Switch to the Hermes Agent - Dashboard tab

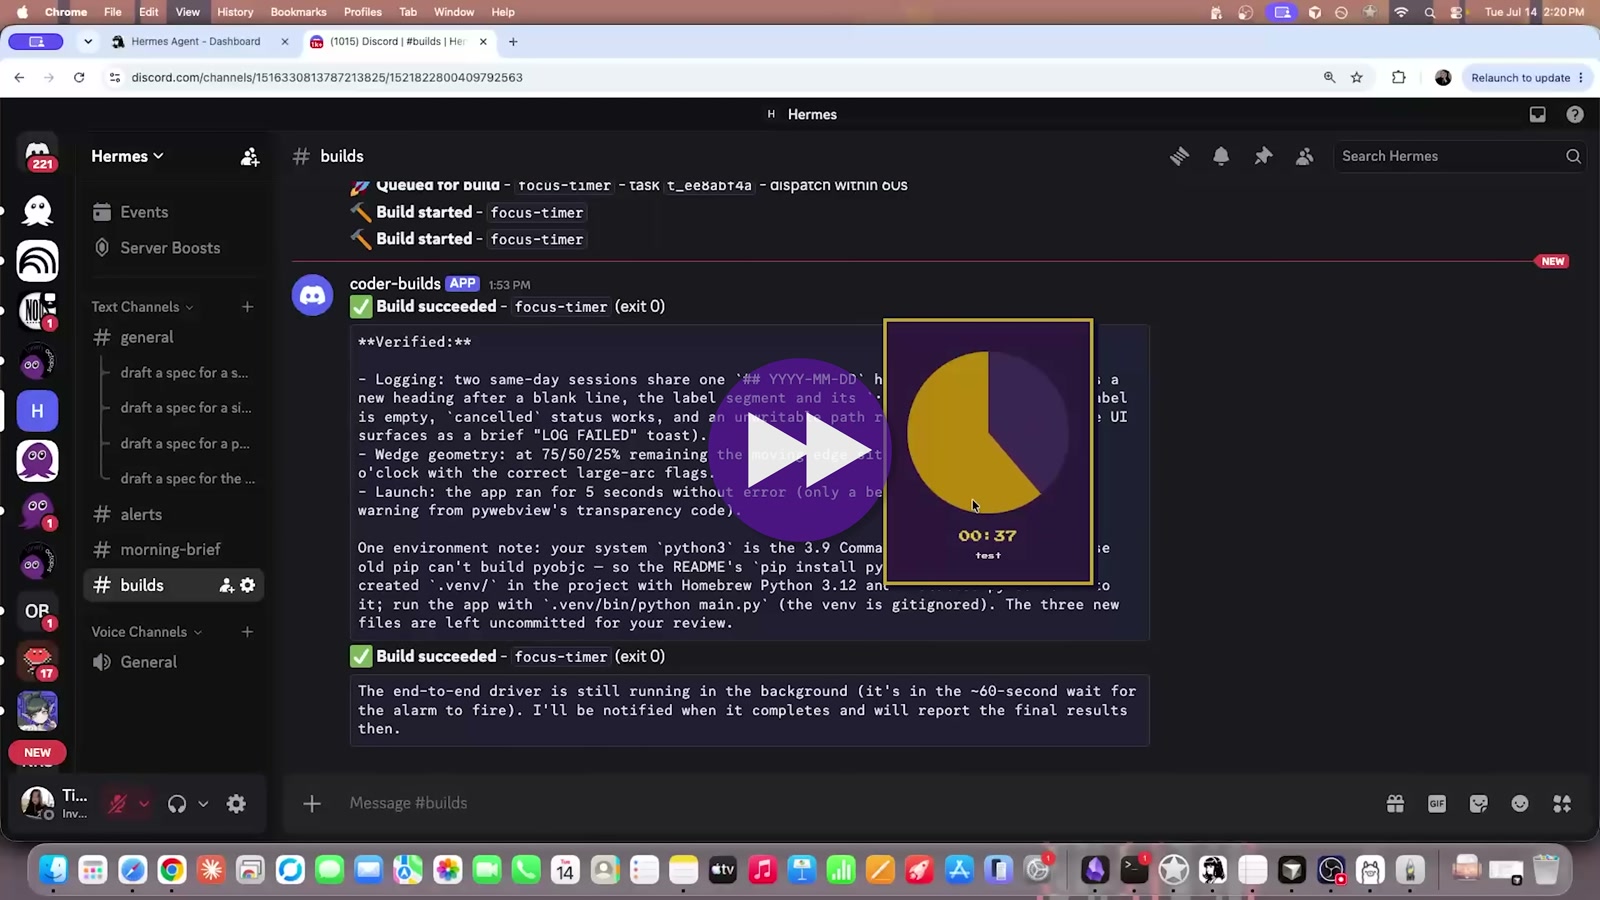coord(196,42)
